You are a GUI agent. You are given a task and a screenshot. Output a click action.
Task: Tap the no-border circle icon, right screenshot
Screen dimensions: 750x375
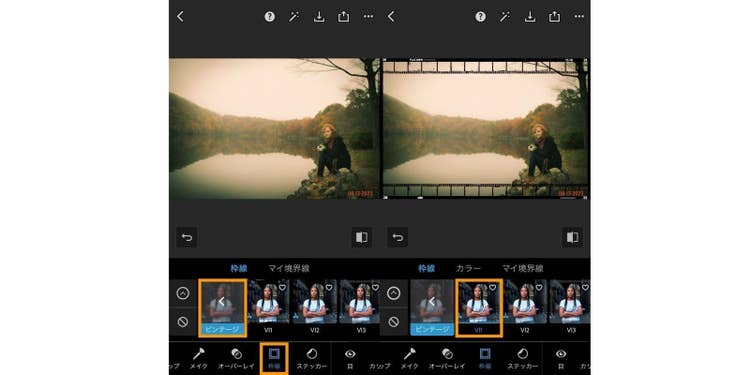tap(394, 322)
